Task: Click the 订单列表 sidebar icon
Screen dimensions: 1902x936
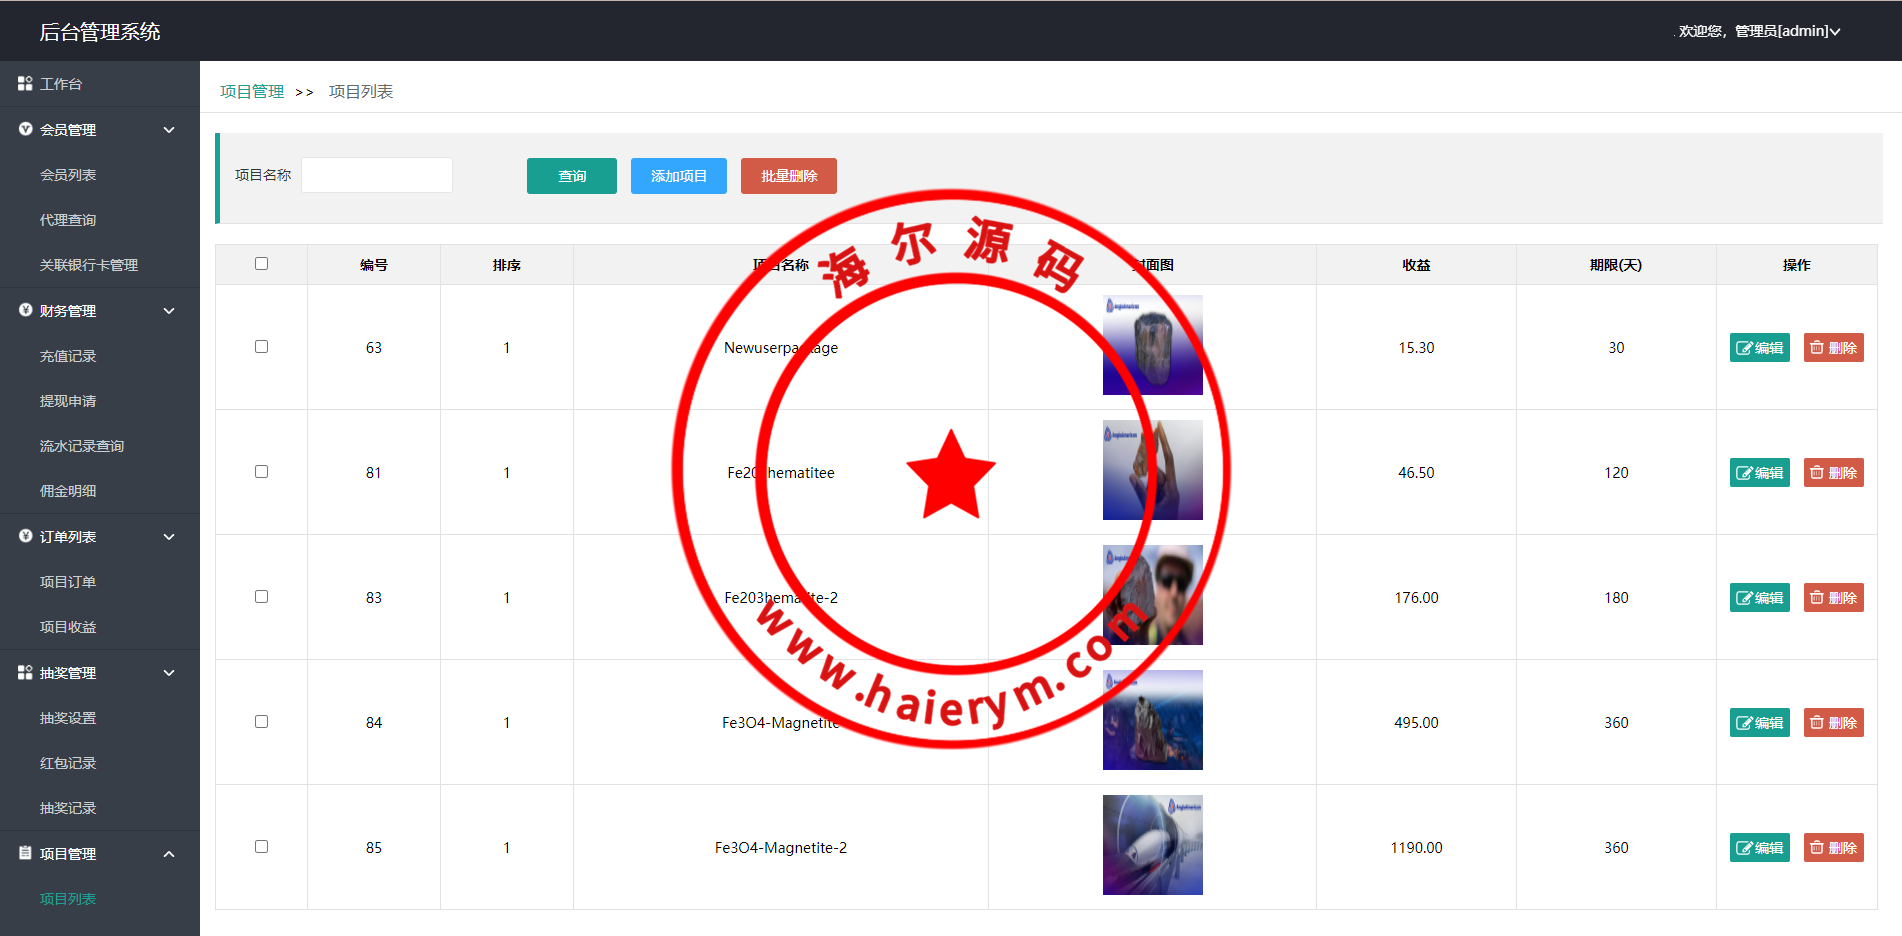Action: (x=25, y=536)
